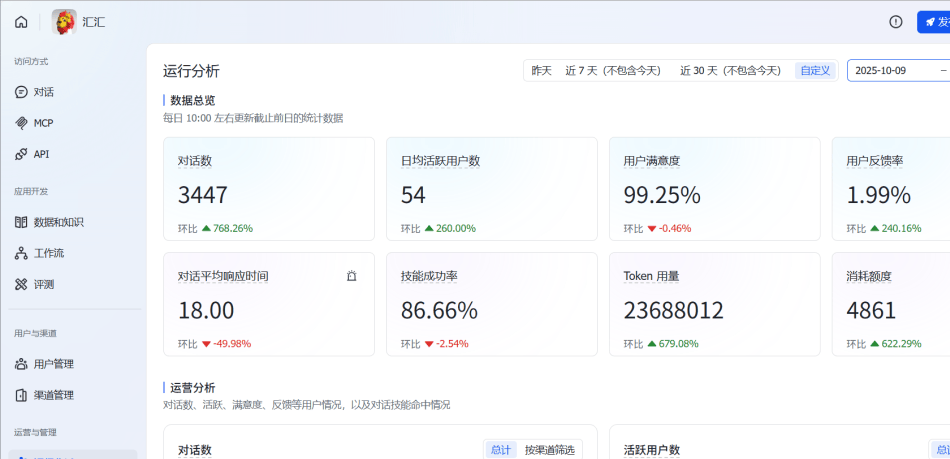Image resolution: width=950 pixels, height=459 pixels.
Task: Go to API in the sidebar
Action: point(41,154)
